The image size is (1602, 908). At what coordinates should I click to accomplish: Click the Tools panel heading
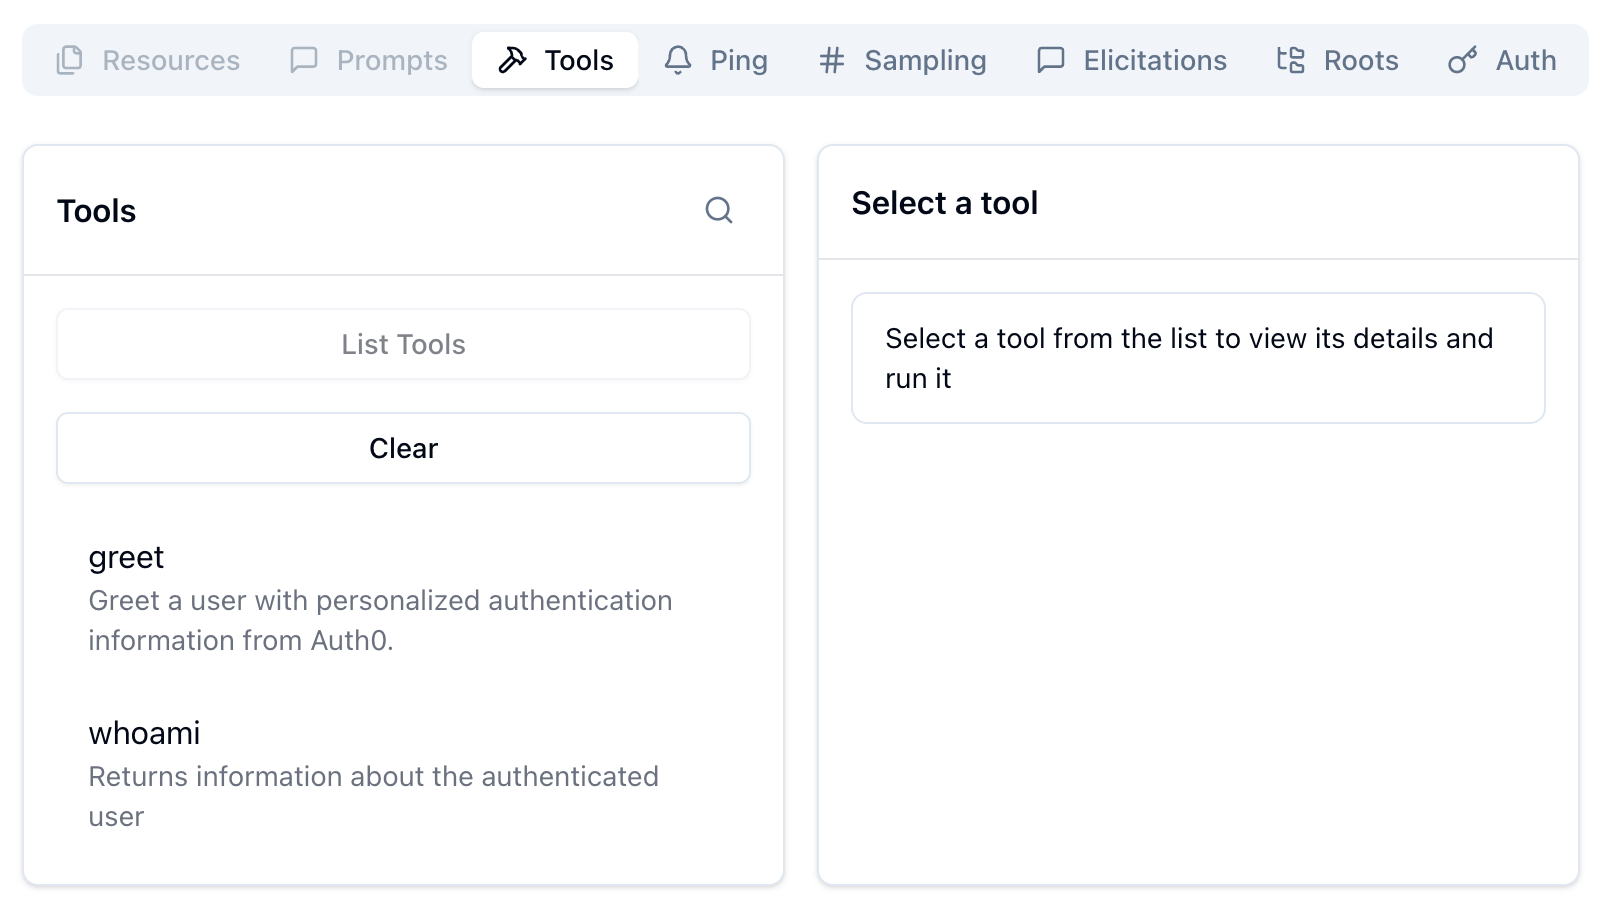[96, 211]
